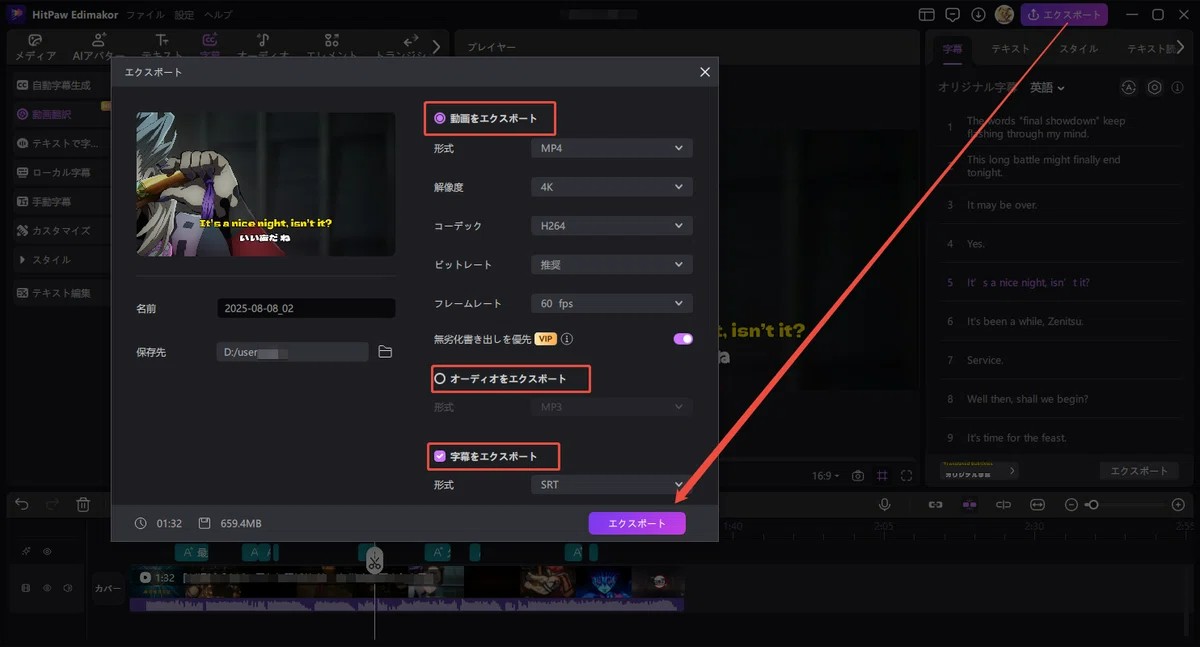Open the ファイル menu
The image size is (1200, 647).
click(x=146, y=15)
